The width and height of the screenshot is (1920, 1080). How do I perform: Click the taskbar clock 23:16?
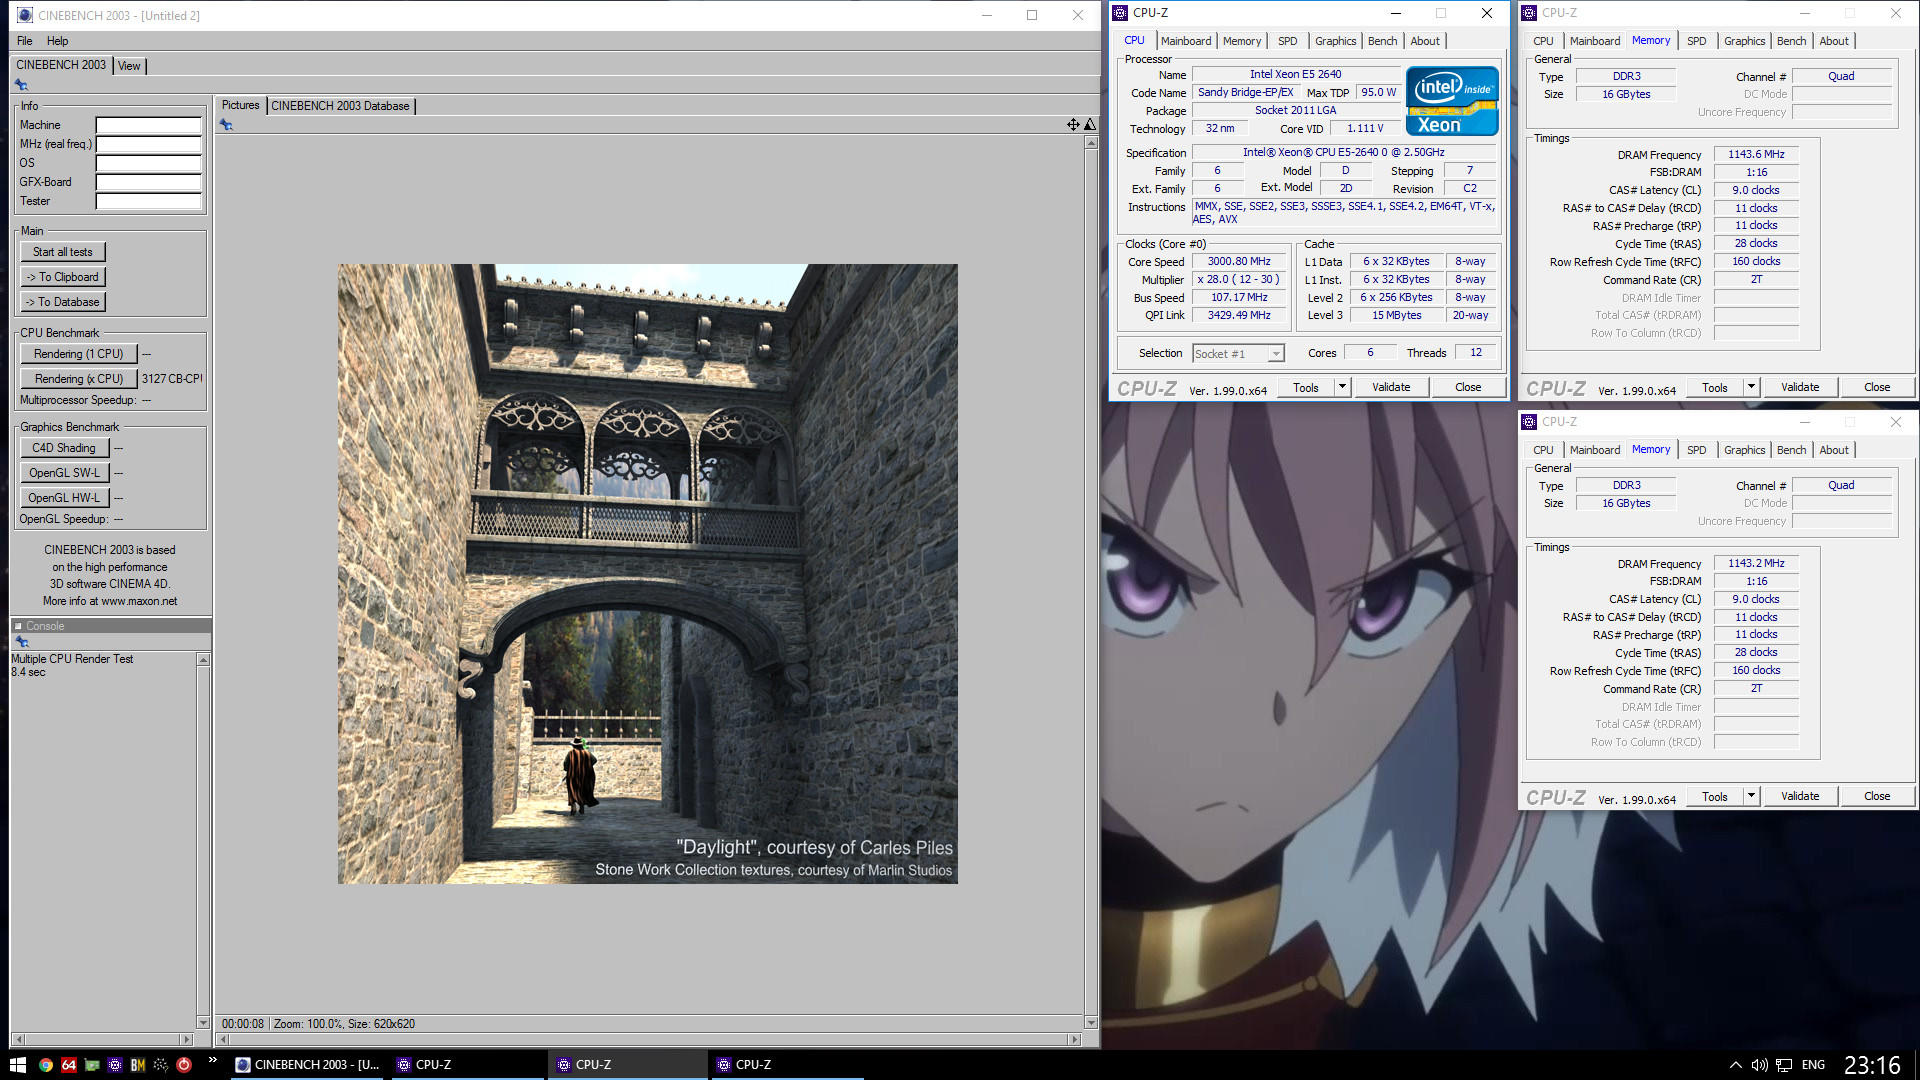[x=1872, y=1065]
